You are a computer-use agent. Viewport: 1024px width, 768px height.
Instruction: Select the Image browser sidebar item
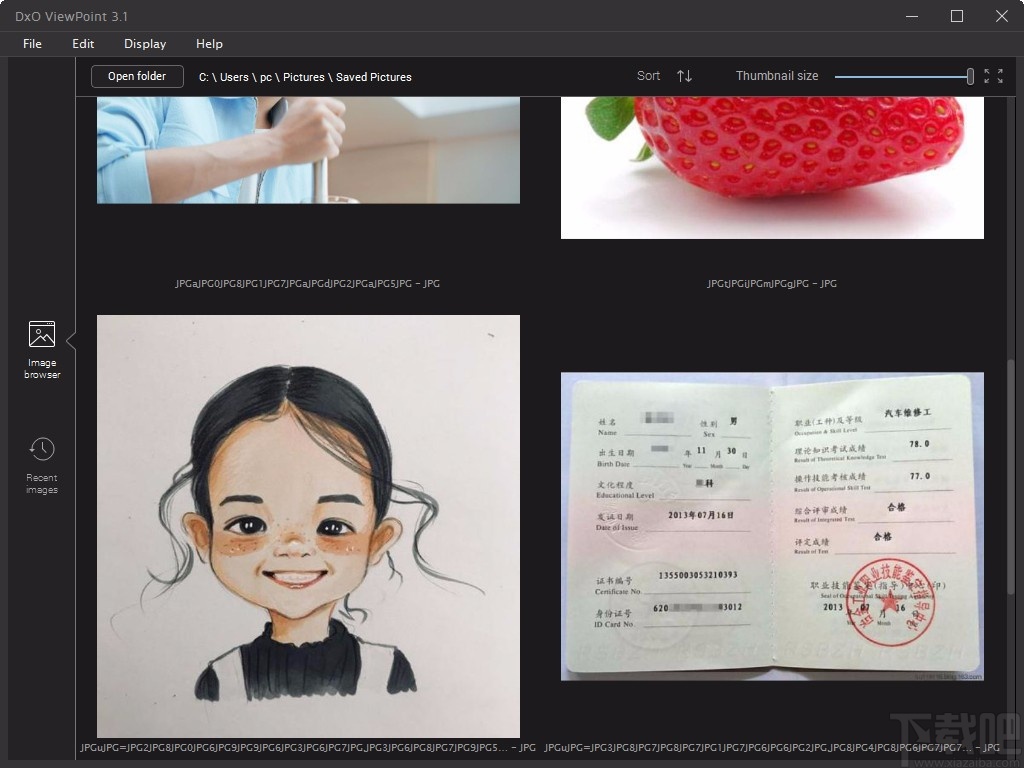[41, 348]
